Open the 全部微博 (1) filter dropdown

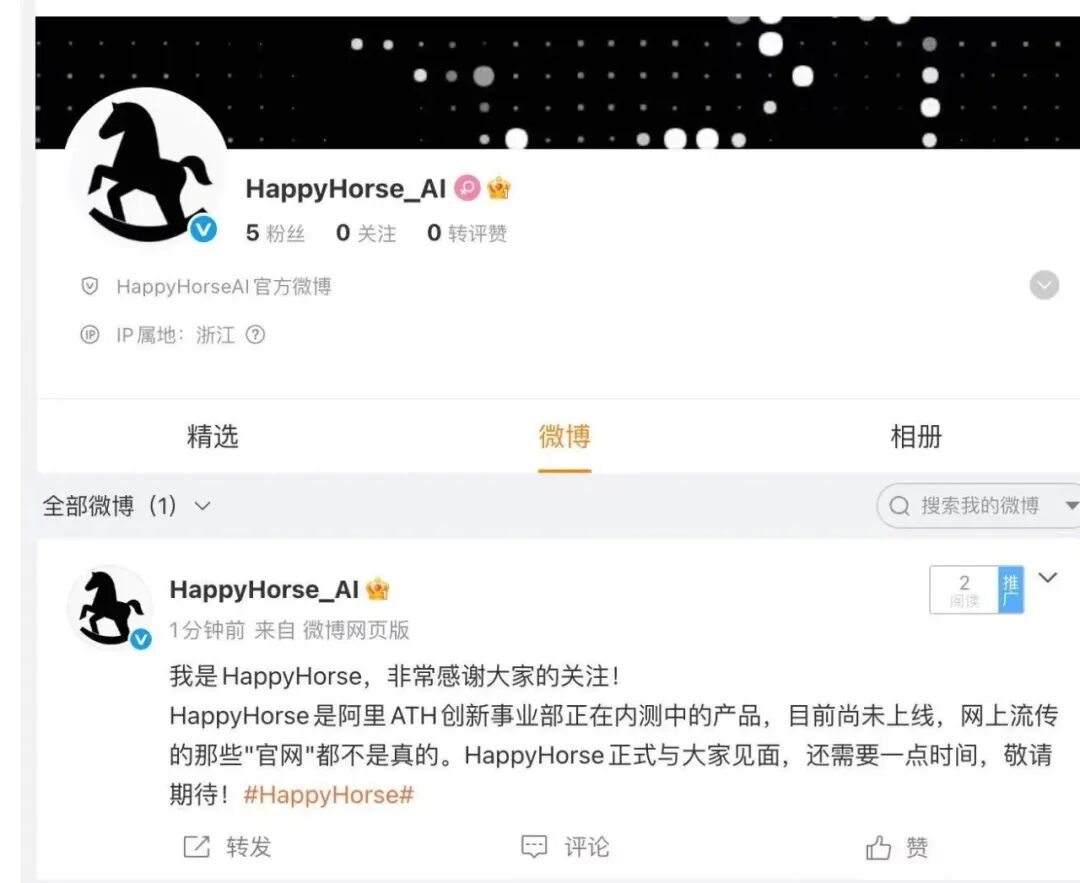point(126,506)
